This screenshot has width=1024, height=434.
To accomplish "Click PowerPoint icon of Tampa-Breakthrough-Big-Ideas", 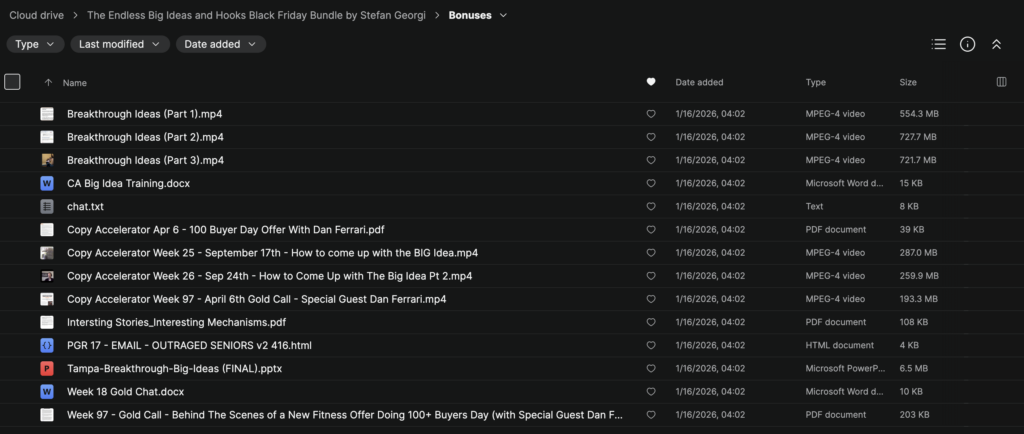I will [47, 369].
